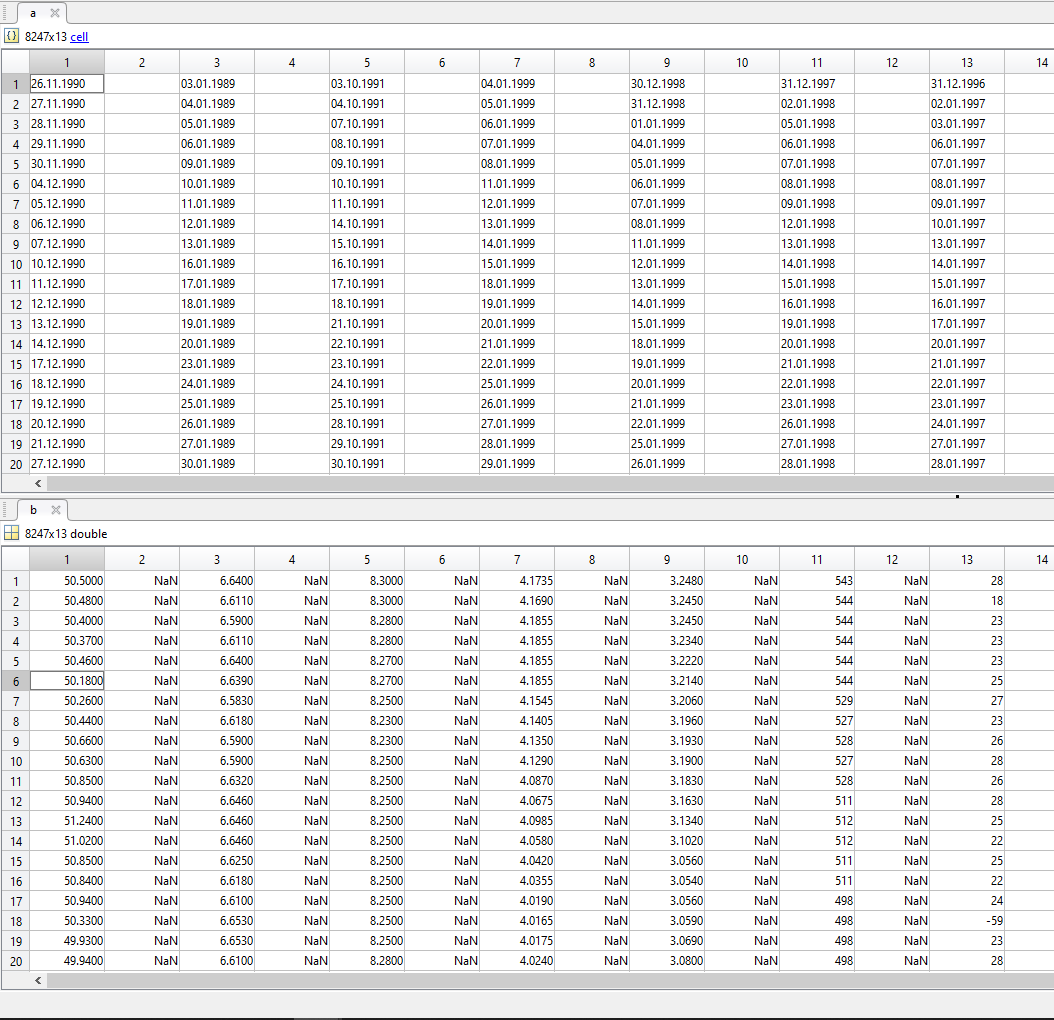Select cell containing 01.01.1999
1054x1020 pixels.
pyautogui.click(x=667, y=124)
